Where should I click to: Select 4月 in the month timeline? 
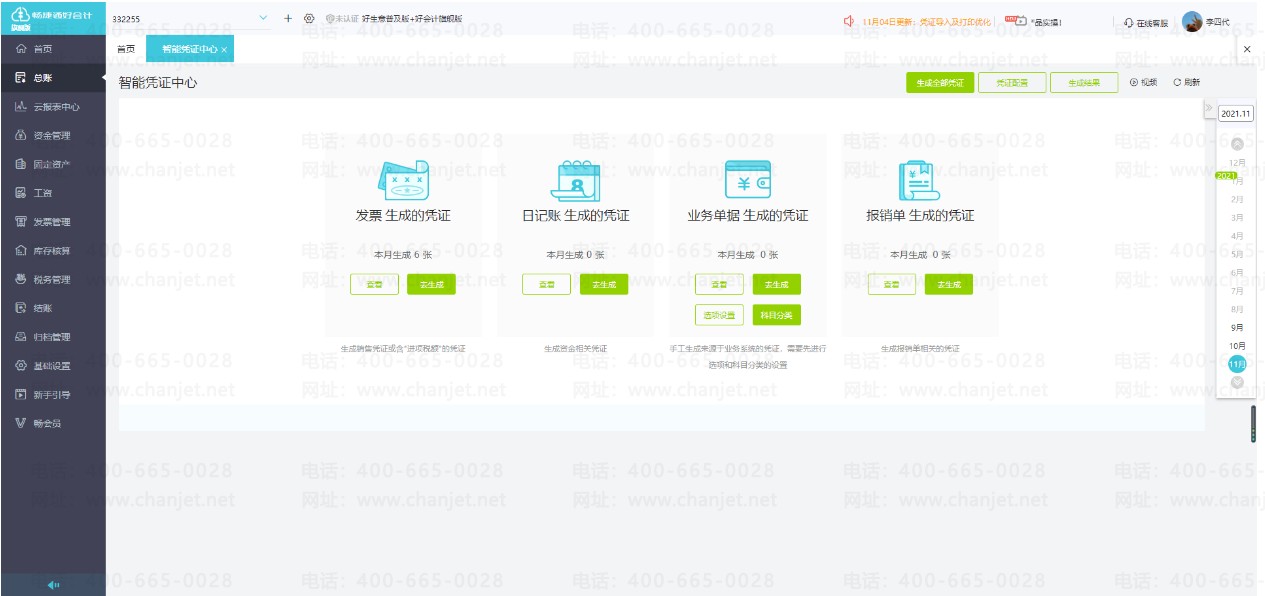[x=1237, y=236]
